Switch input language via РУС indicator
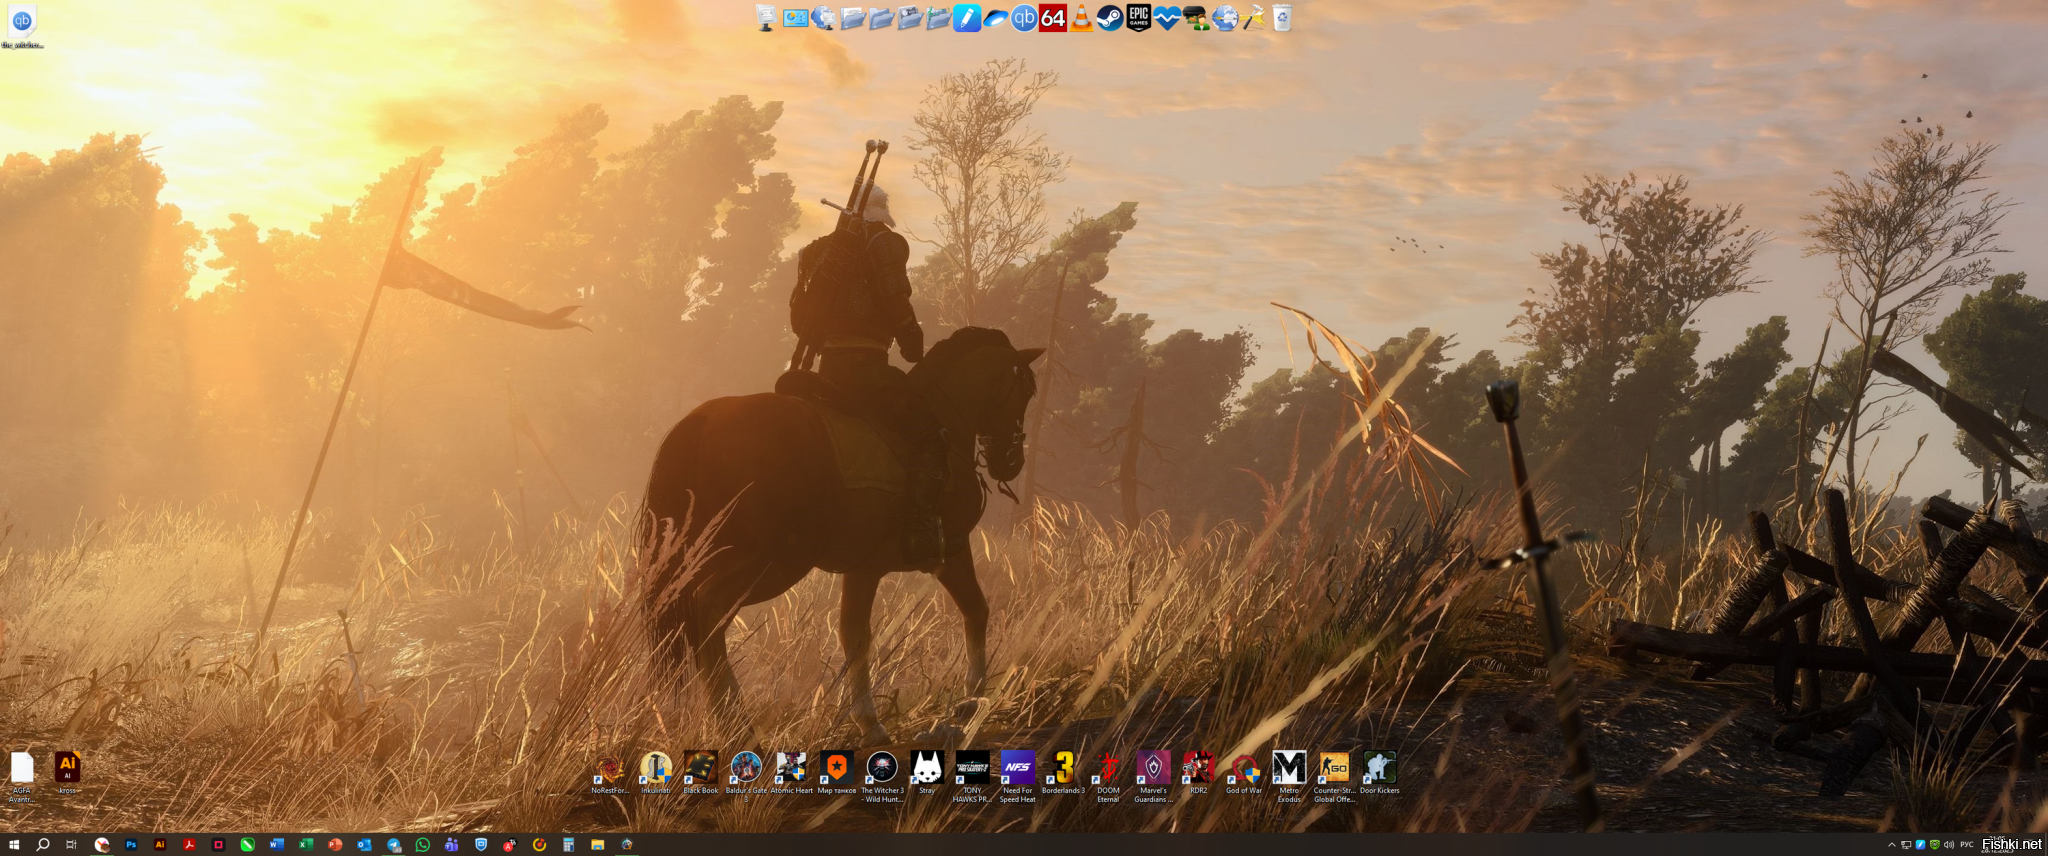 [x=1967, y=845]
